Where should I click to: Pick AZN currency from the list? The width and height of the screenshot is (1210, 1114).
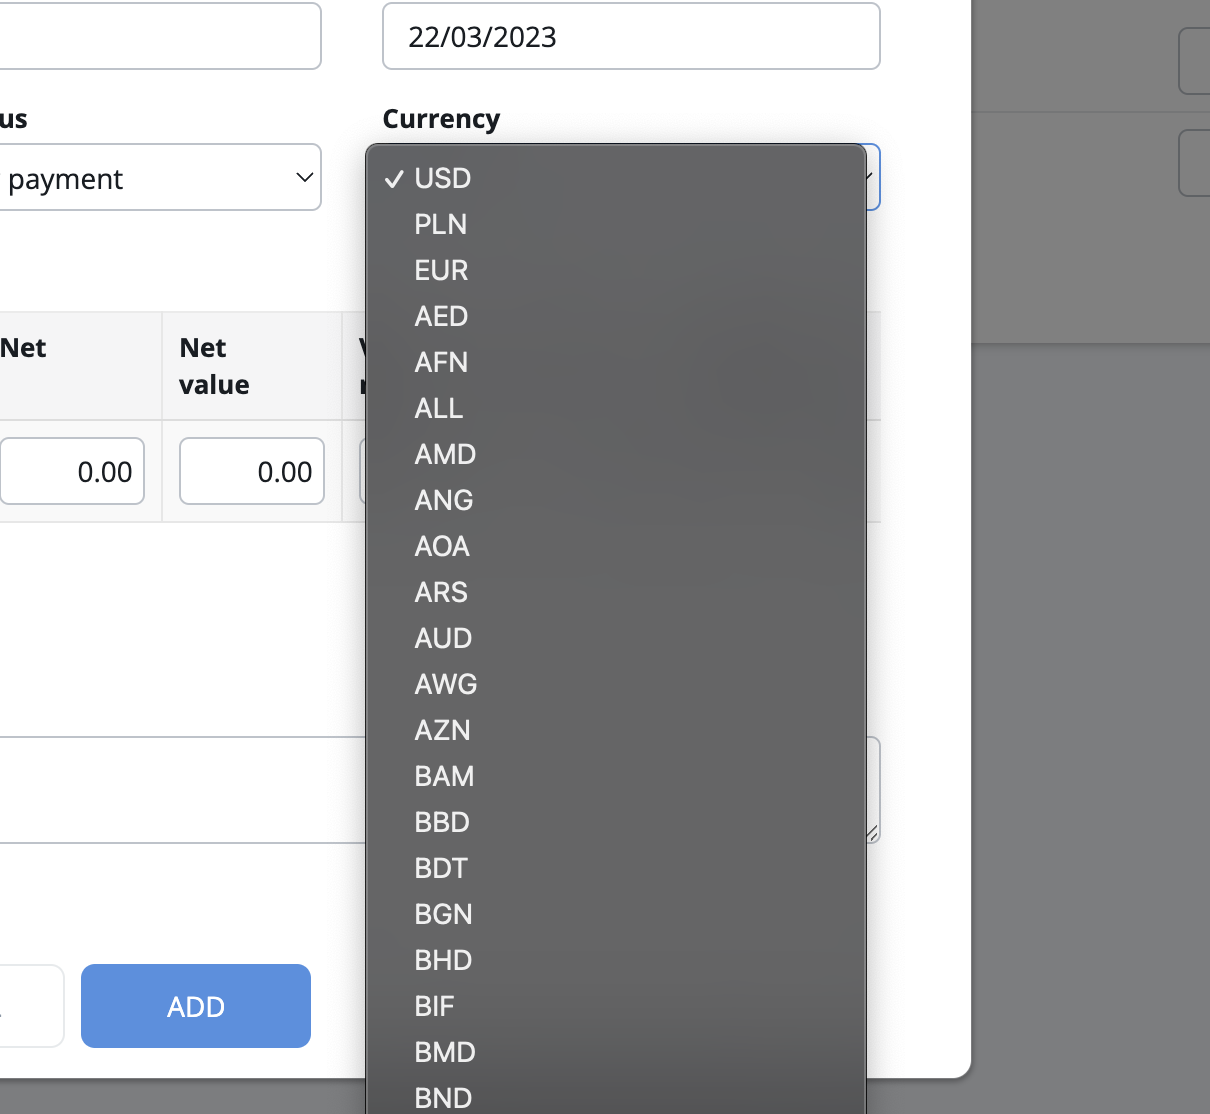point(442,730)
